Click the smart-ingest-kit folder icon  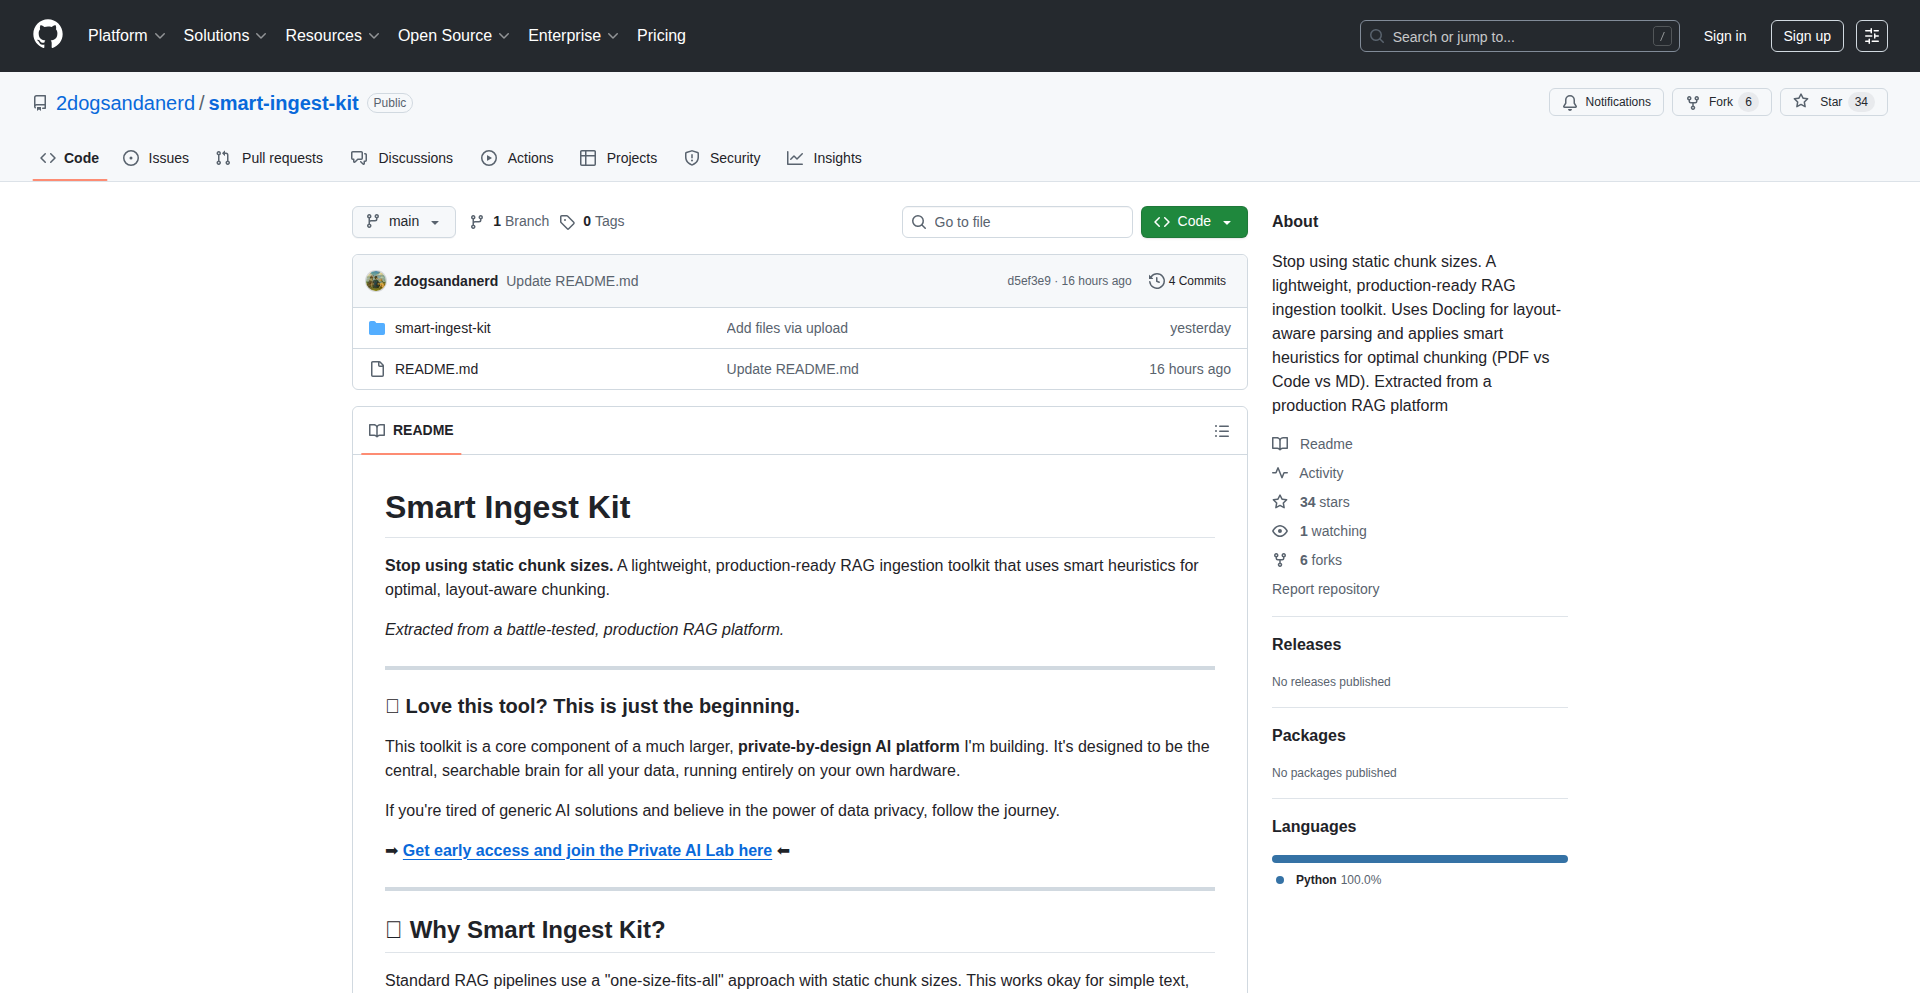pyautogui.click(x=377, y=328)
